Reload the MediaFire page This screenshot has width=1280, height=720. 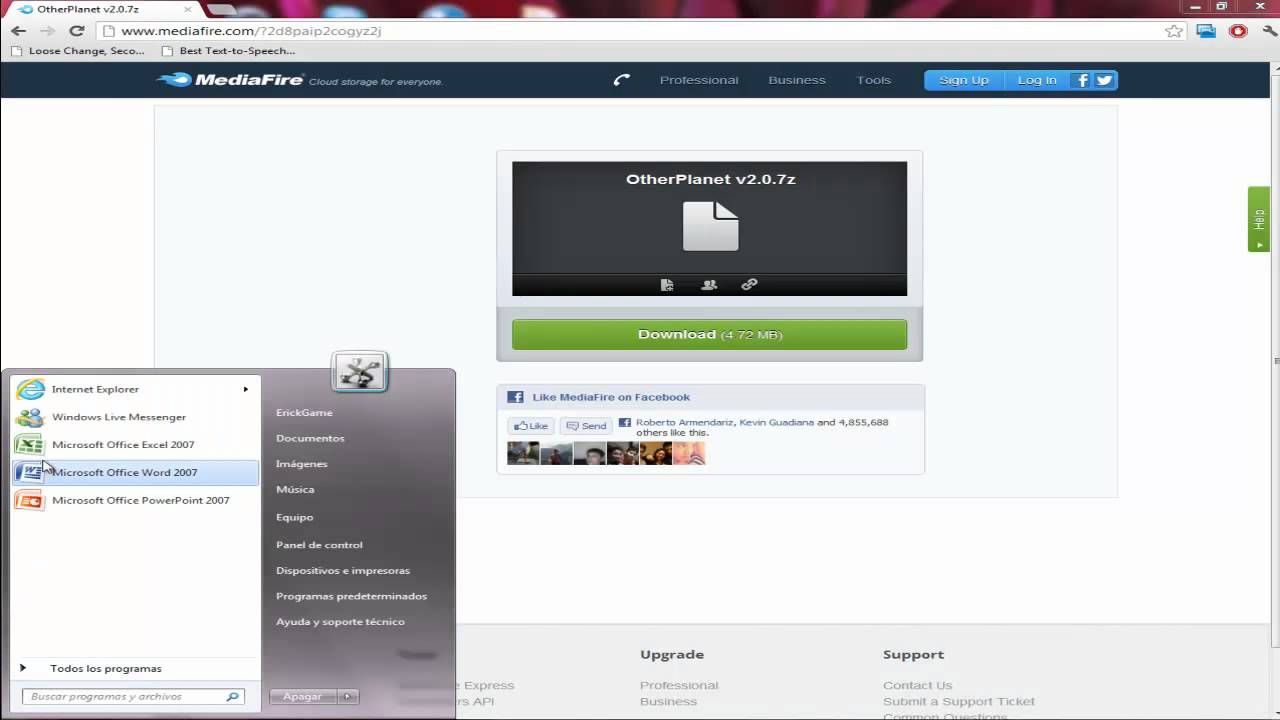tap(76, 31)
